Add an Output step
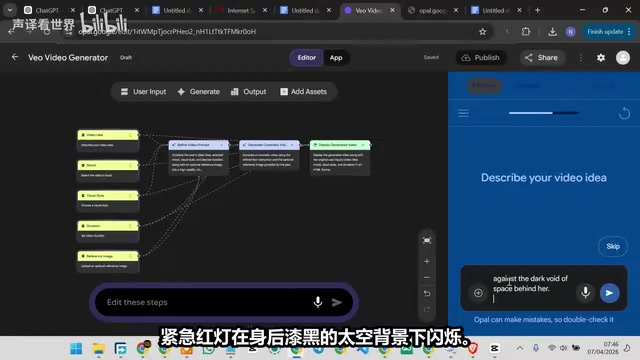Screen dimensions: 640x360 tap(248, 92)
